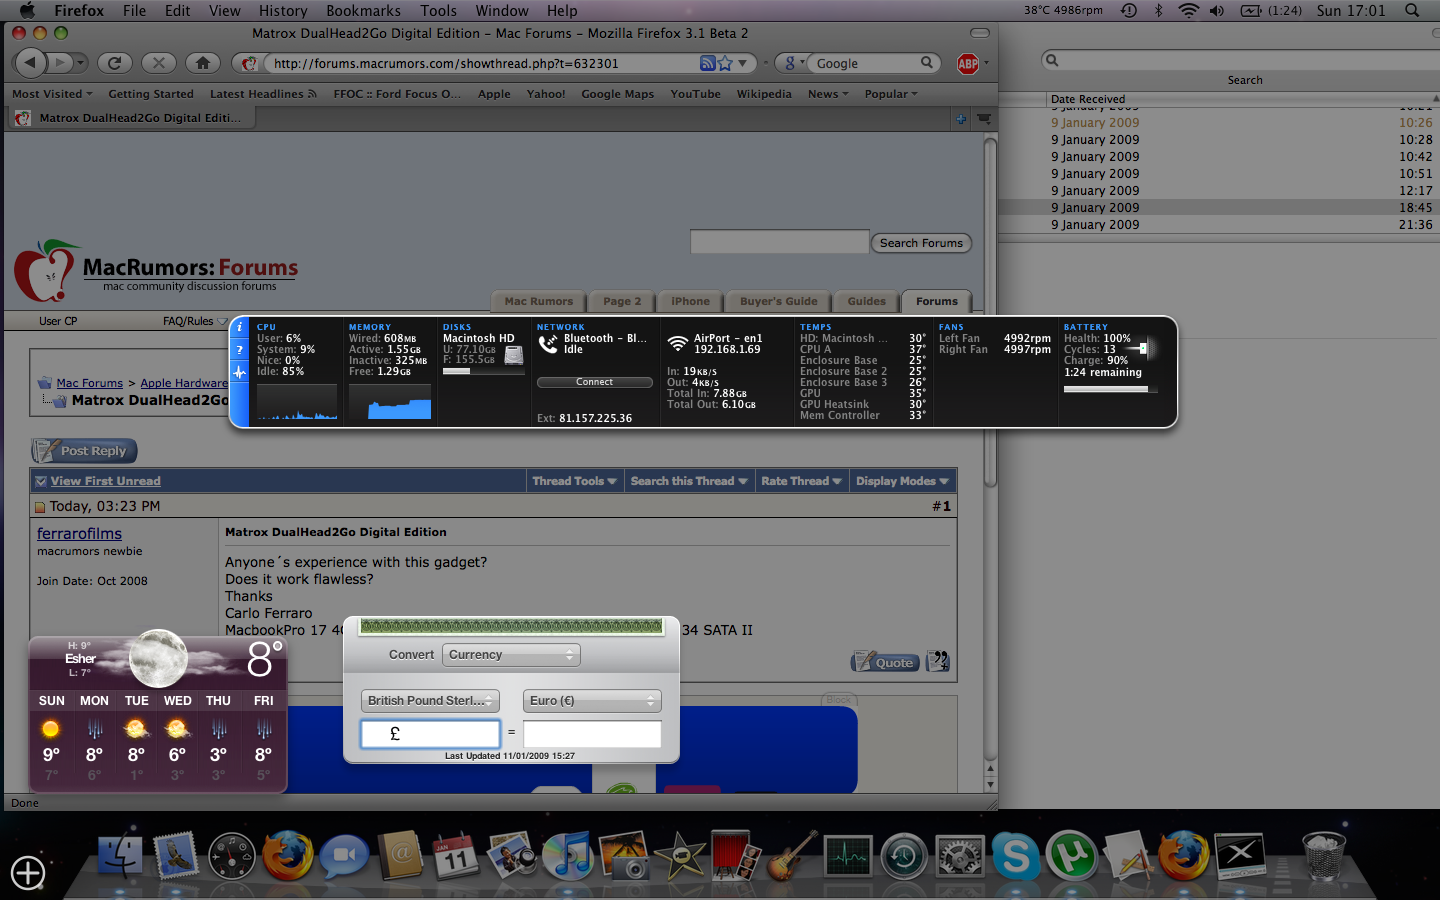Open a new tab with plus icon
This screenshot has height=900, width=1440.
(x=961, y=119)
